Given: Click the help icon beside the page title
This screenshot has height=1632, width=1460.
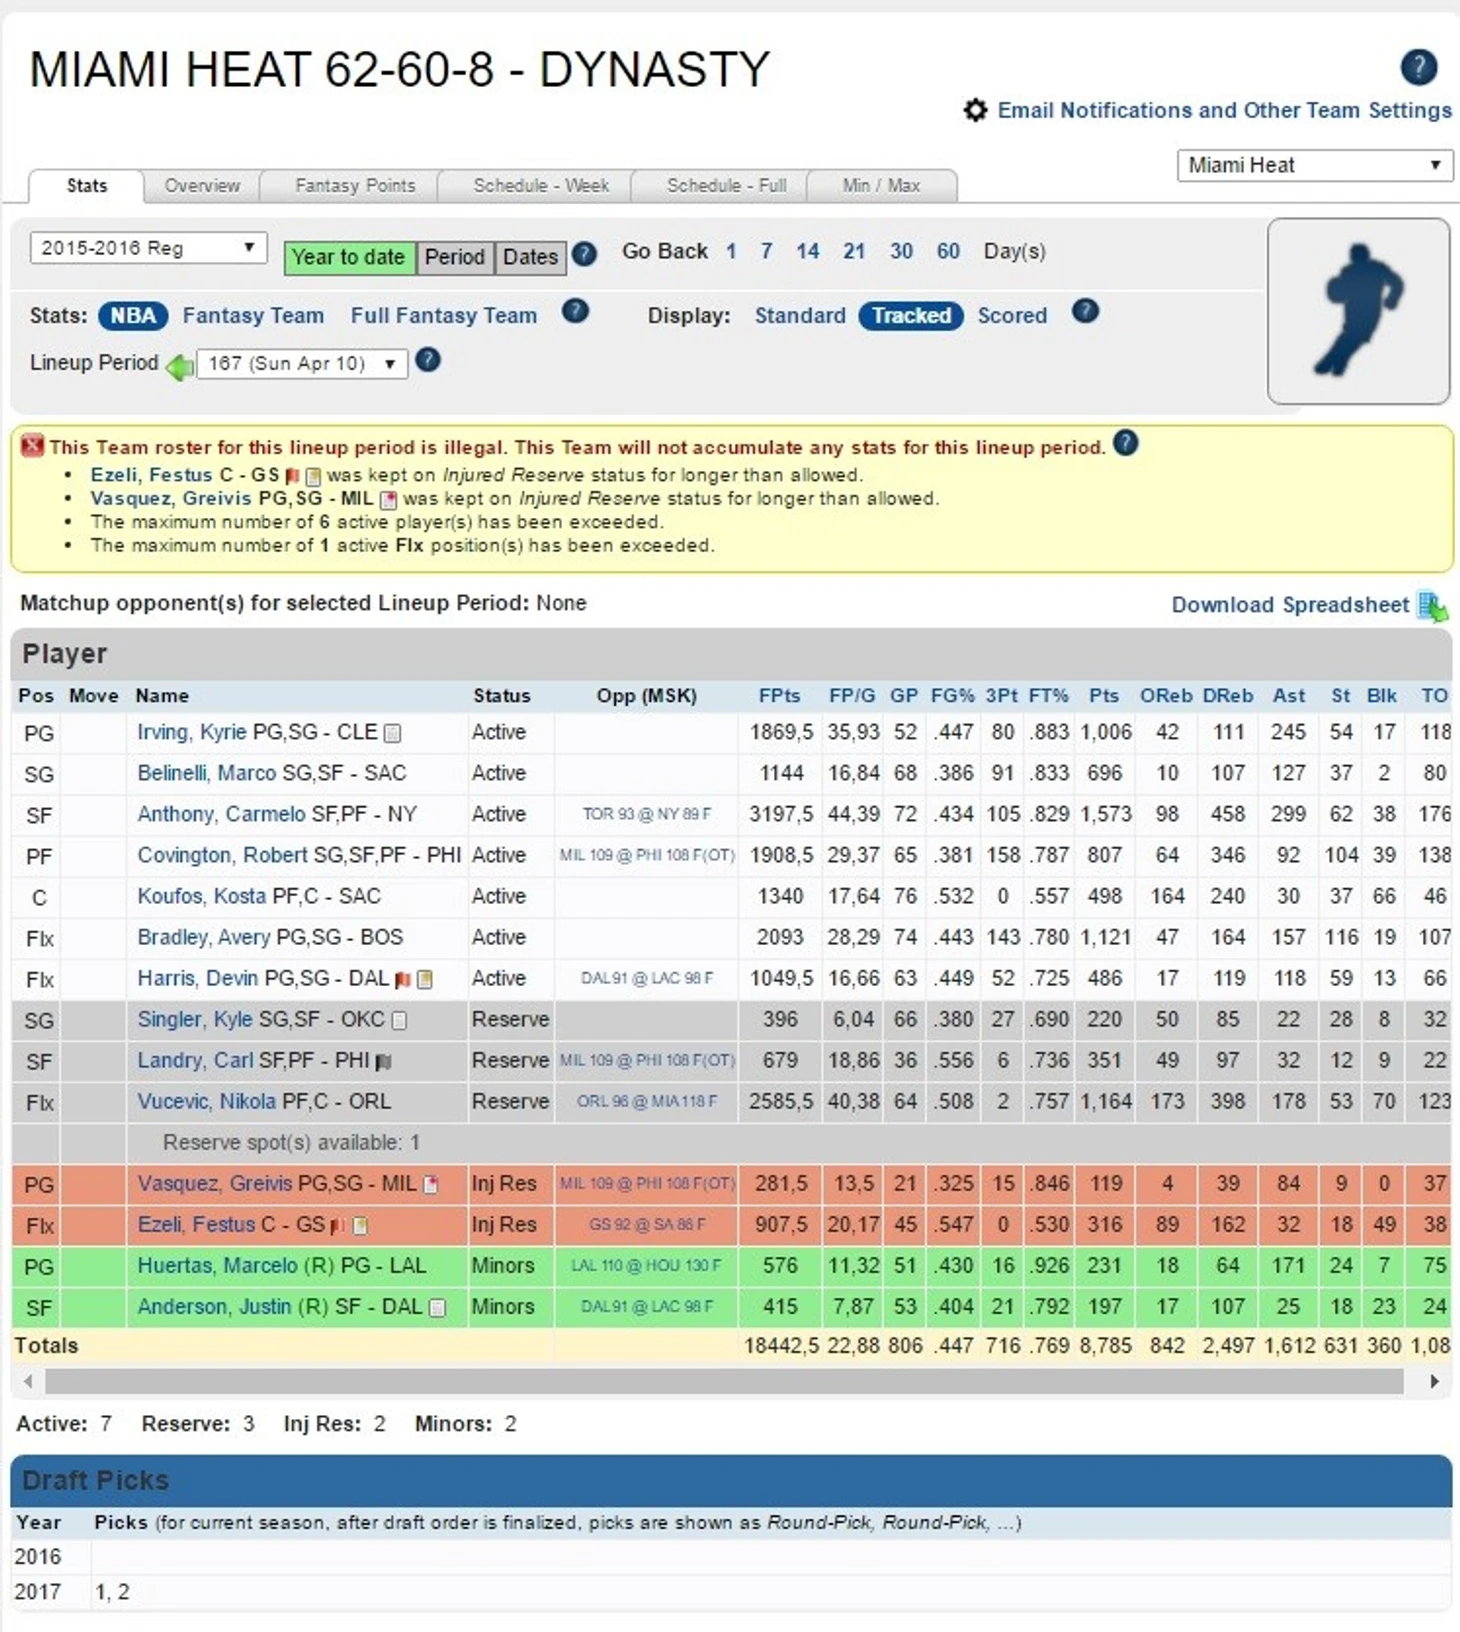Looking at the screenshot, I should click(x=1418, y=67).
